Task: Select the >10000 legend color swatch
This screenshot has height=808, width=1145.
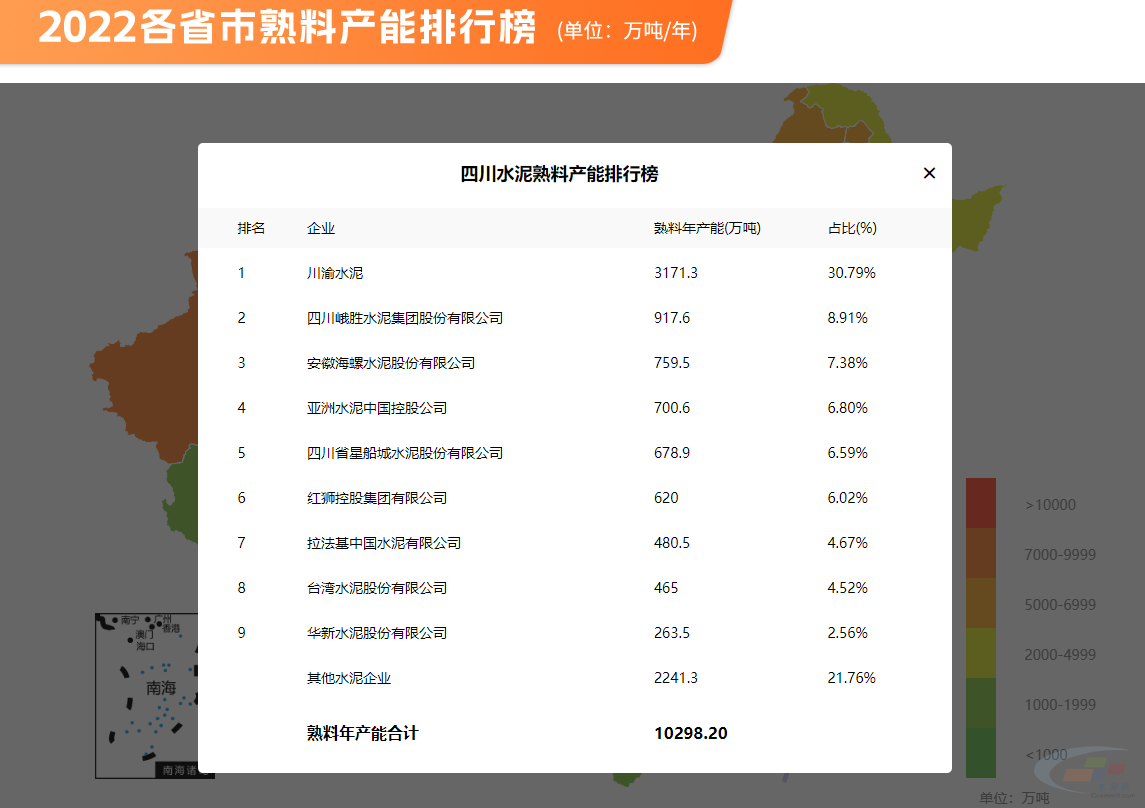Action: [x=981, y=504]
